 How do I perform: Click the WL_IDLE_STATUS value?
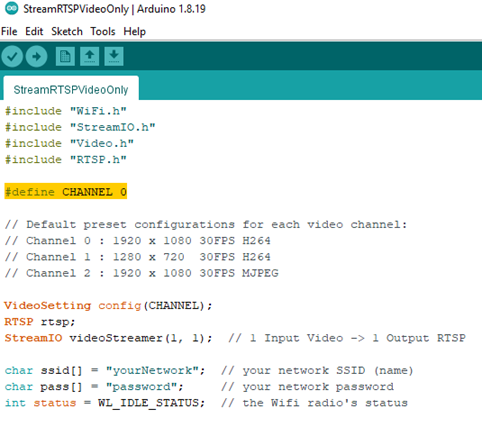[148, 403]
